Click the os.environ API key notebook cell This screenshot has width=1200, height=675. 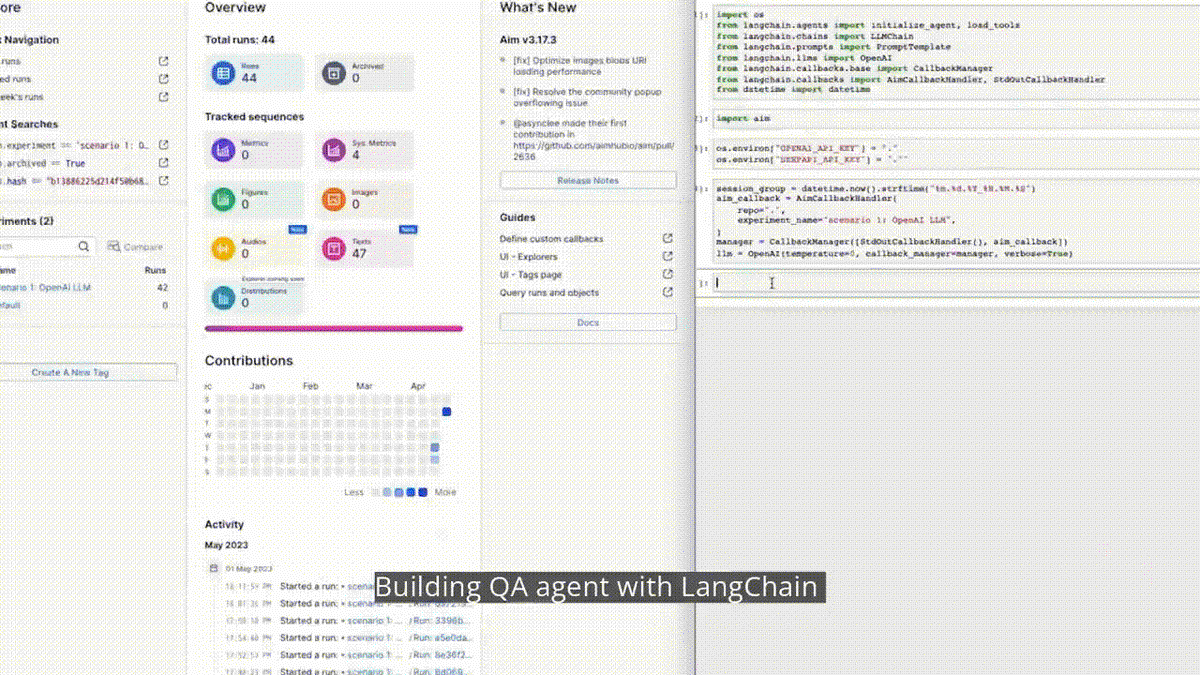[955, 154]
